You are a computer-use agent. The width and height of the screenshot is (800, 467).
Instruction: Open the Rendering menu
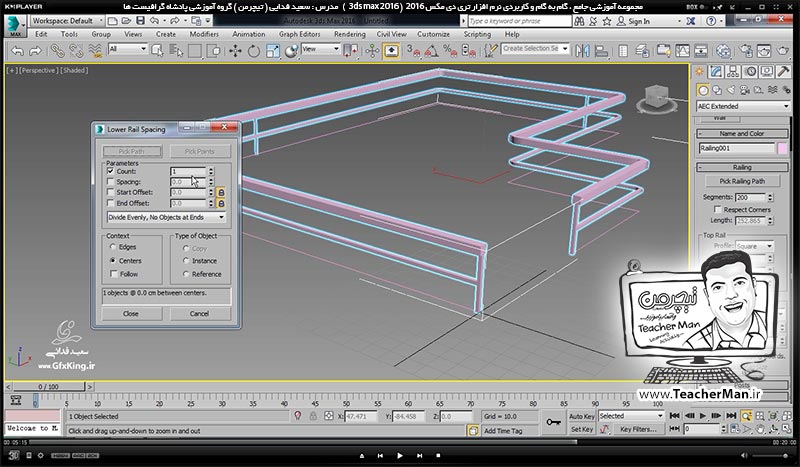coord(349,34)
